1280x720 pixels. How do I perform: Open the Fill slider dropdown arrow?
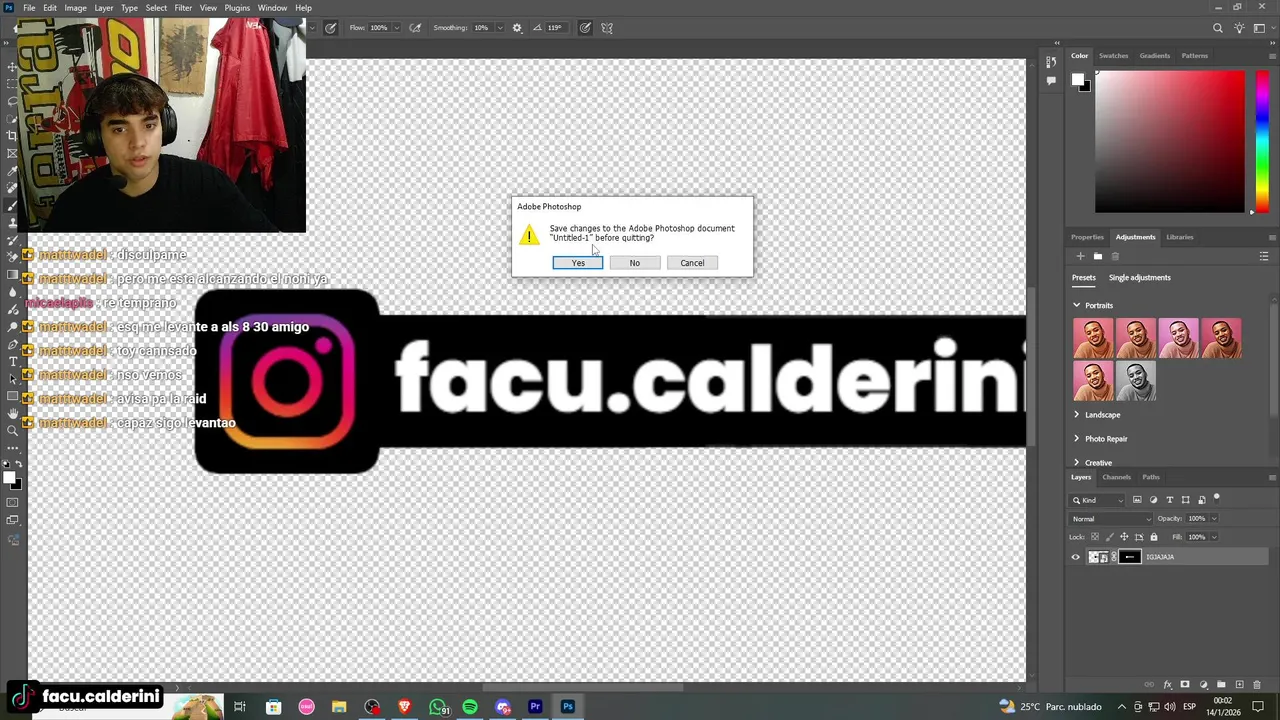(x=1214, y=537)
